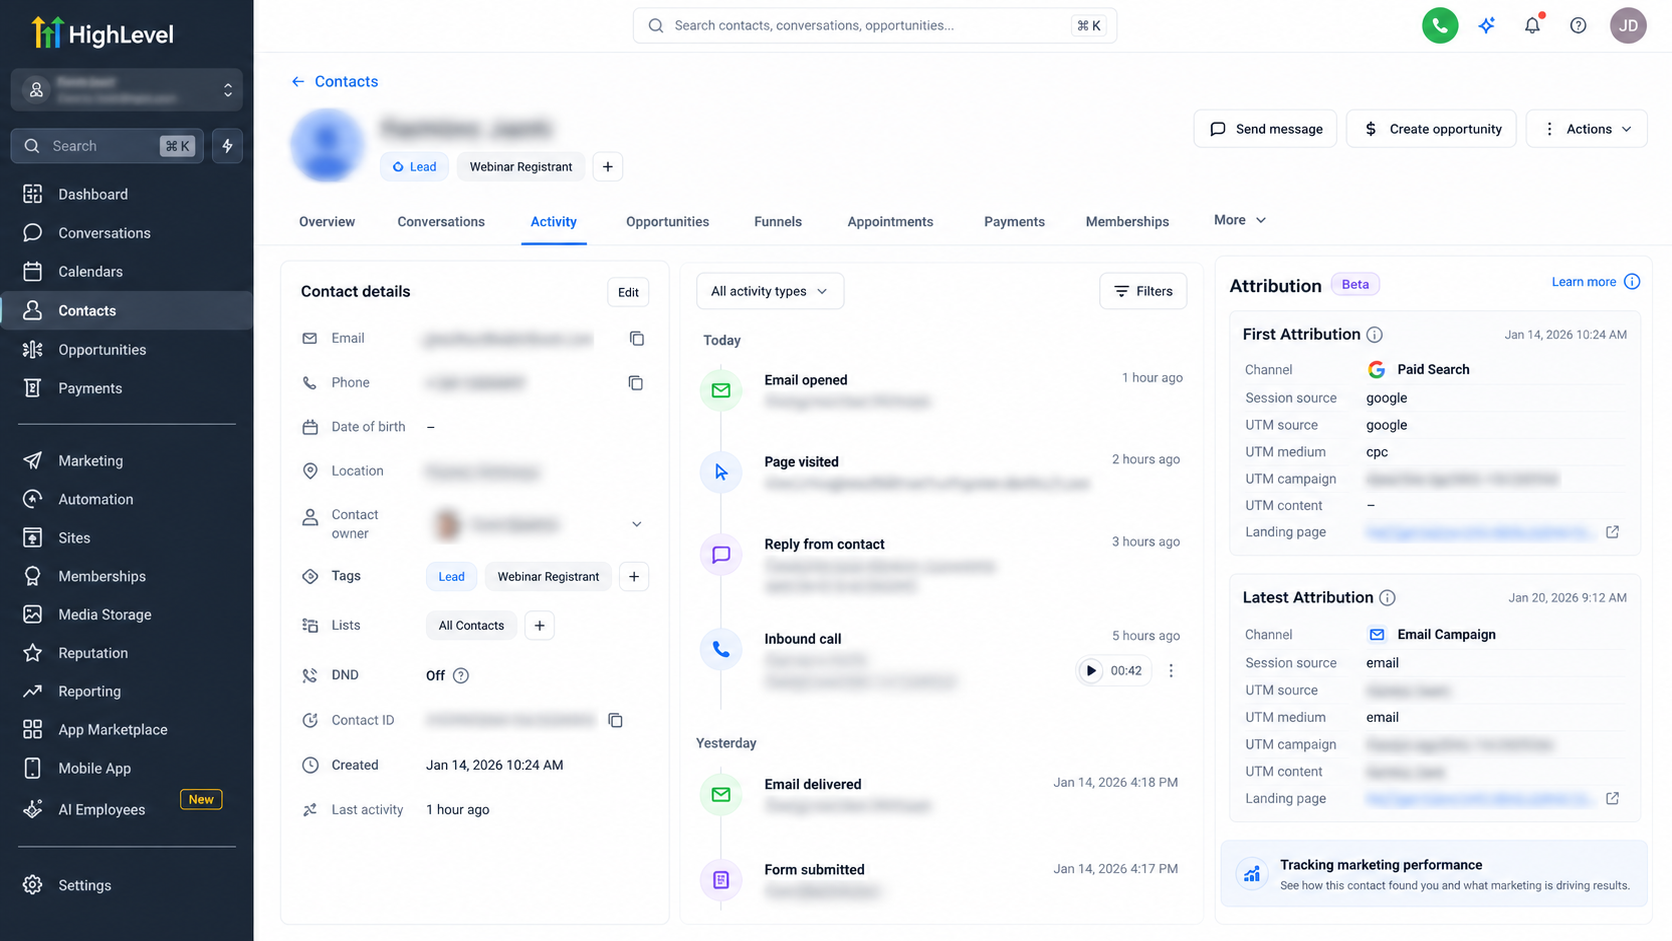The width and height of the screenshot is (1672, 941).
Task: Open Latest Attribution info icon
Action: point(1388,598)
